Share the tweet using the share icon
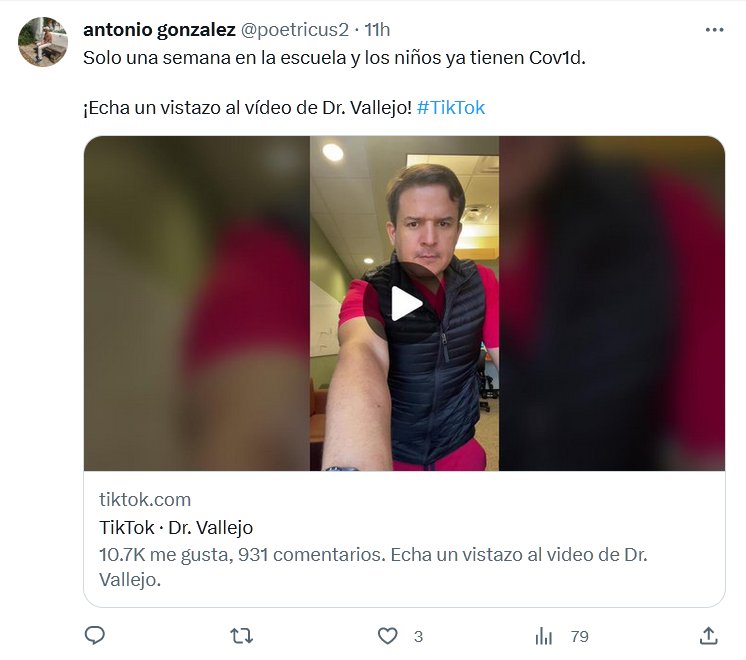Image resolution: width=746 pixels, height=660 pixels. pyautogui.click(x=708, y=635)
